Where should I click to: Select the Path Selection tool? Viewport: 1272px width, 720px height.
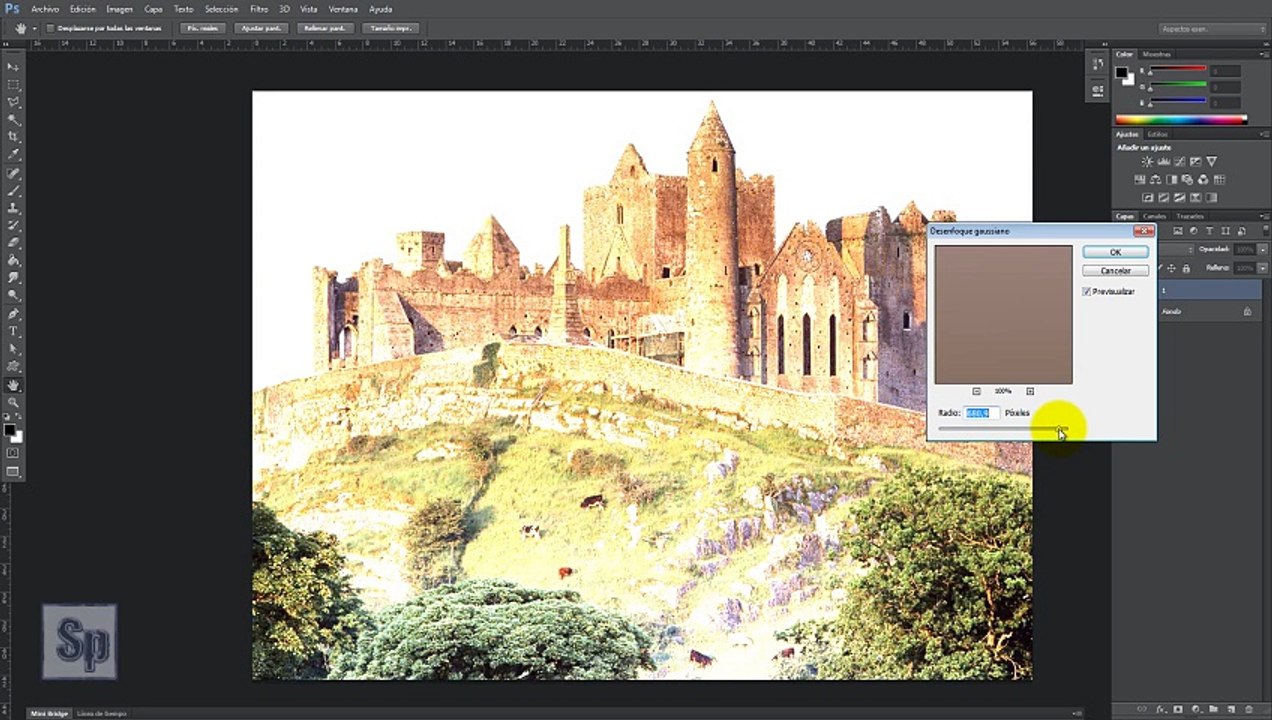[x=14, y=349]
